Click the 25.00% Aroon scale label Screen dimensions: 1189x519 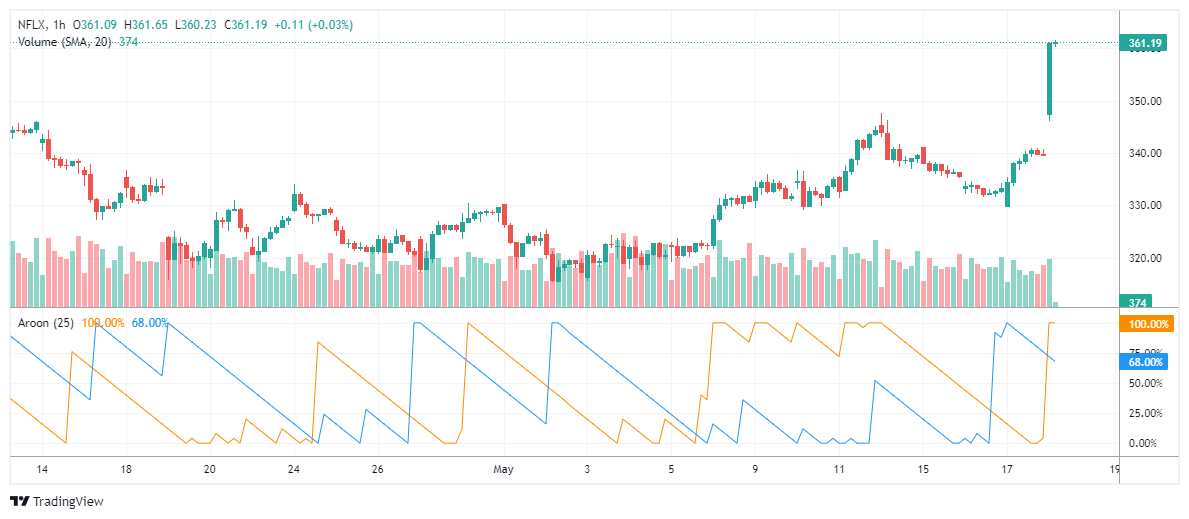click(x=1144, y=414)
